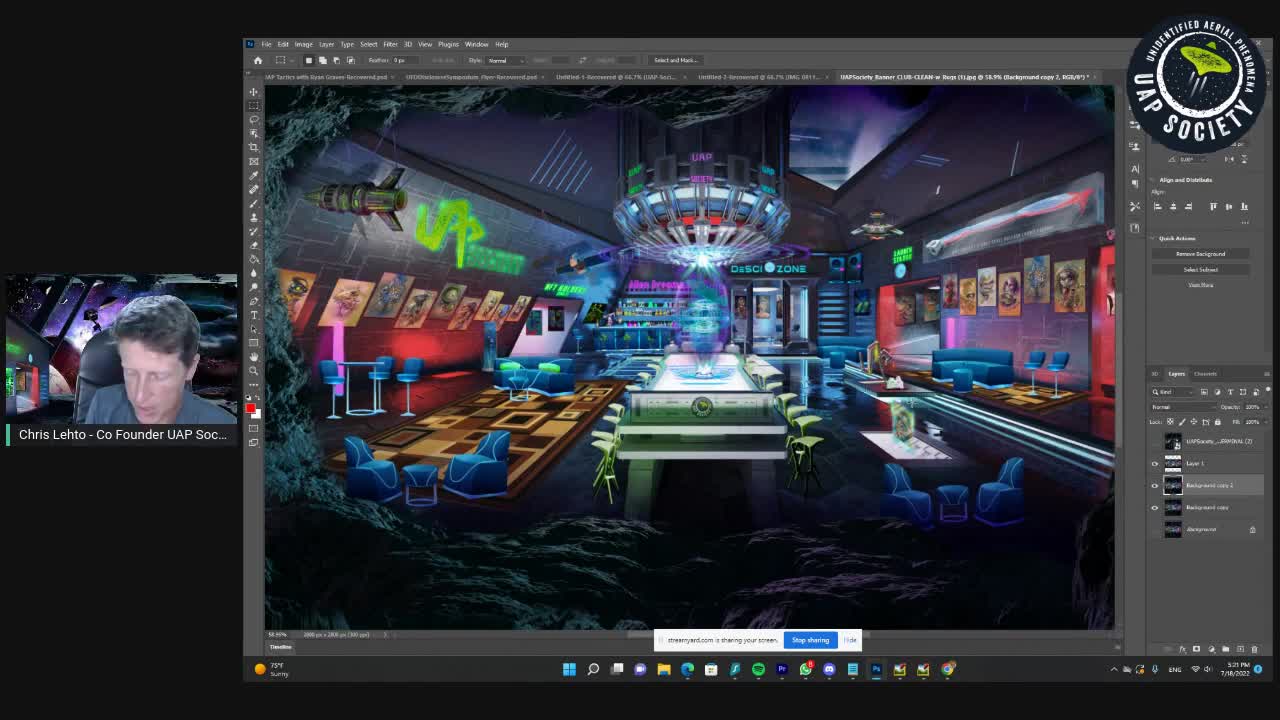Screen dimensions: 1280x720
Task: Select the Crop tool
Action: point(254,148)
